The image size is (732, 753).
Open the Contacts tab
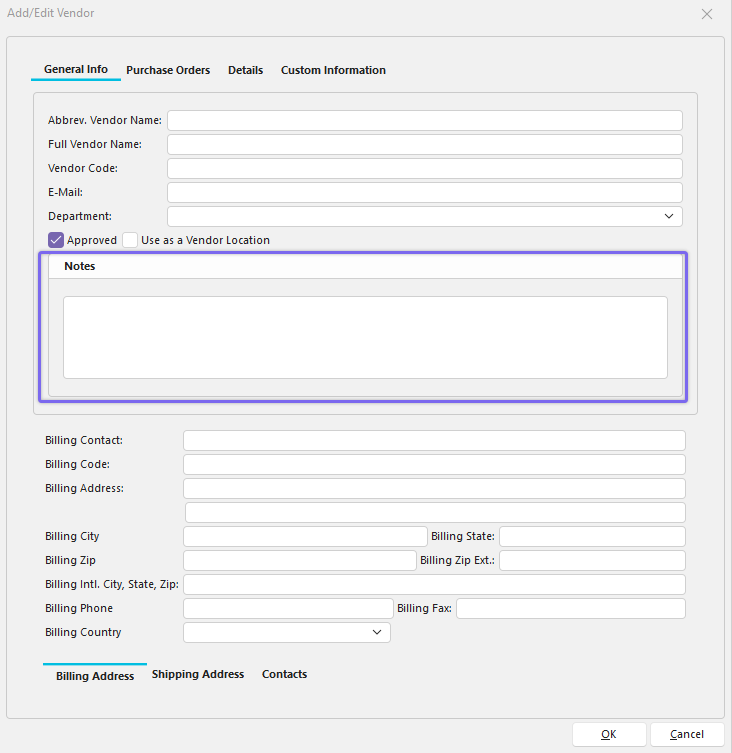(x=284, y=674)
